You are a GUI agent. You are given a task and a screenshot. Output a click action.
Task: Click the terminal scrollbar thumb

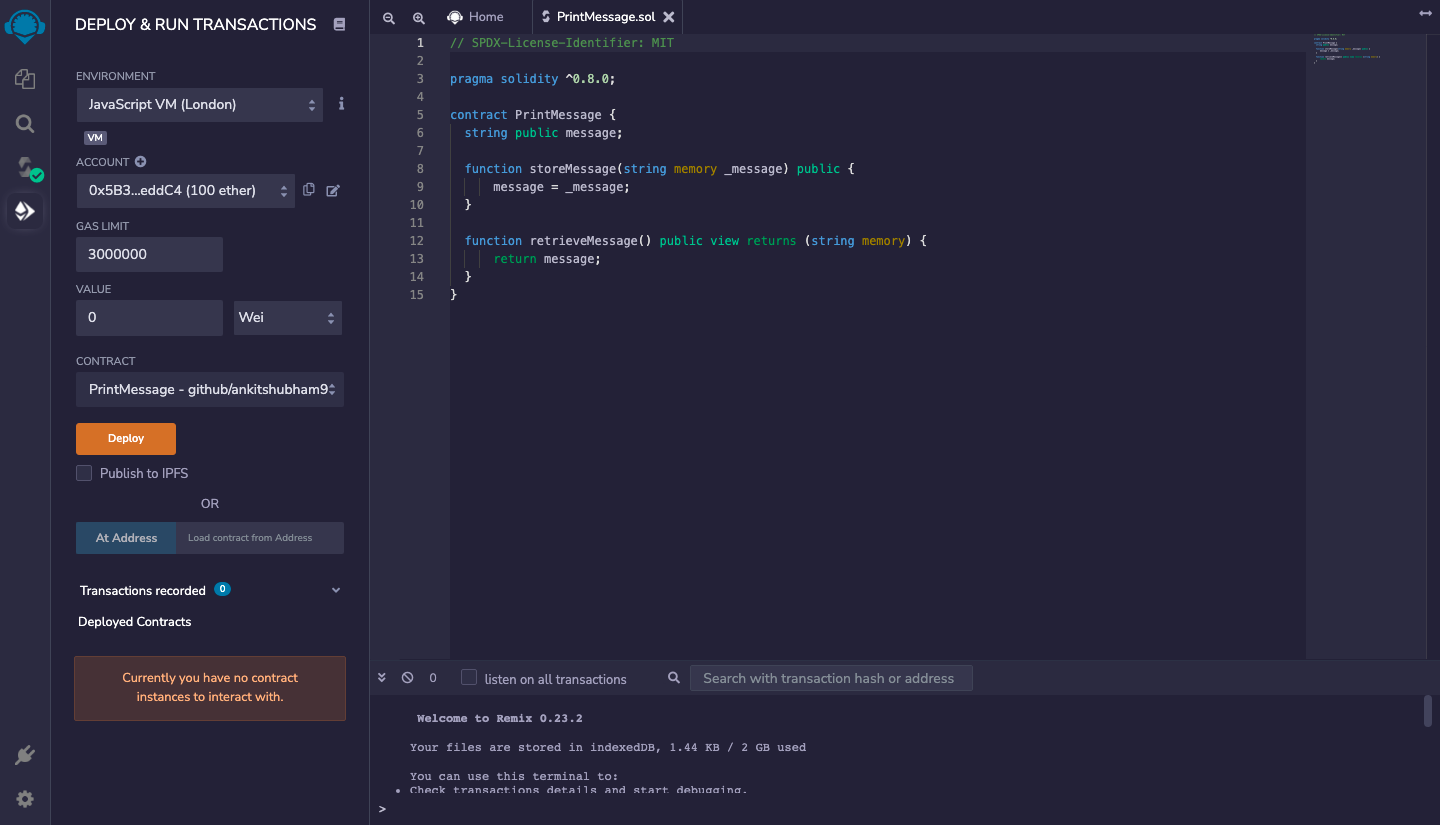(x=1428, y=711)
